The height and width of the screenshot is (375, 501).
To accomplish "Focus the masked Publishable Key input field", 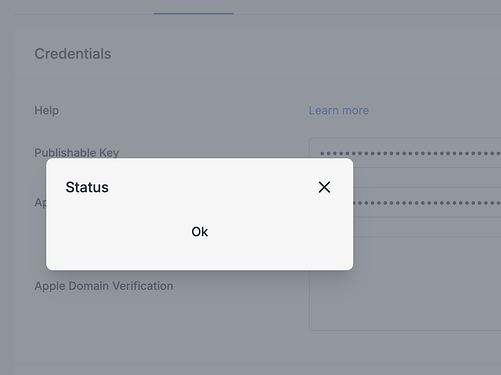I will click(405, 153).
